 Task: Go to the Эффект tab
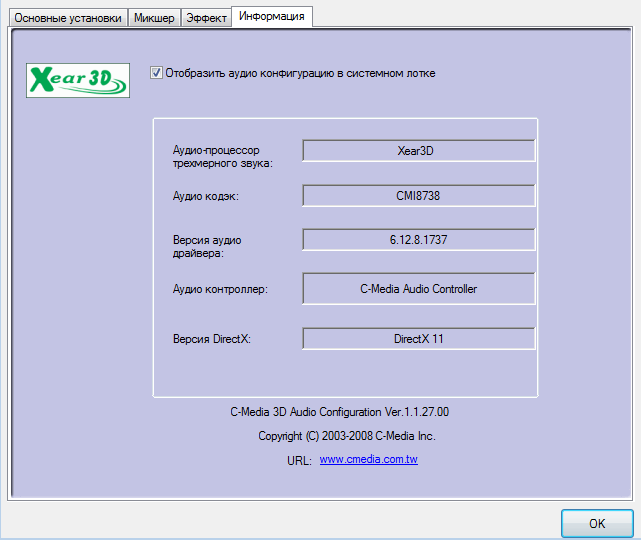pos(206,17)
